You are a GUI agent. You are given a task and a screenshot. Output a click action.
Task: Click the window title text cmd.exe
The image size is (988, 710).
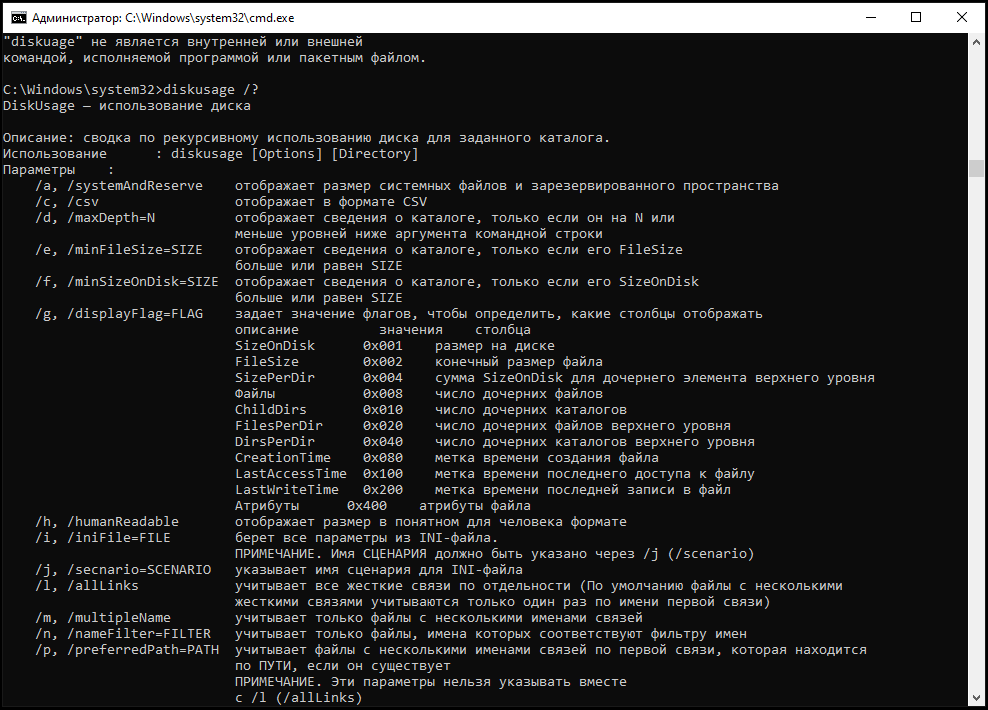(163, 18)
